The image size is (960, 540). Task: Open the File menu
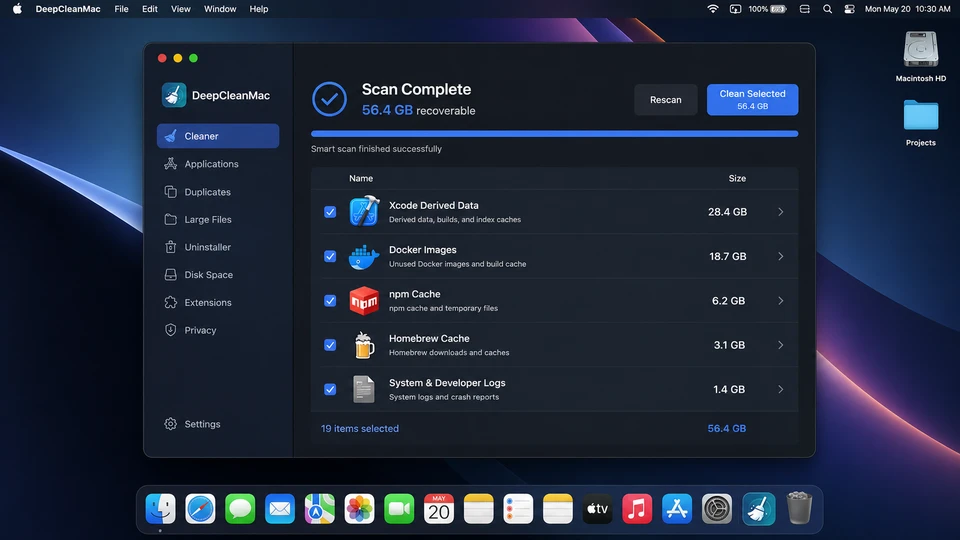point(121,9)
